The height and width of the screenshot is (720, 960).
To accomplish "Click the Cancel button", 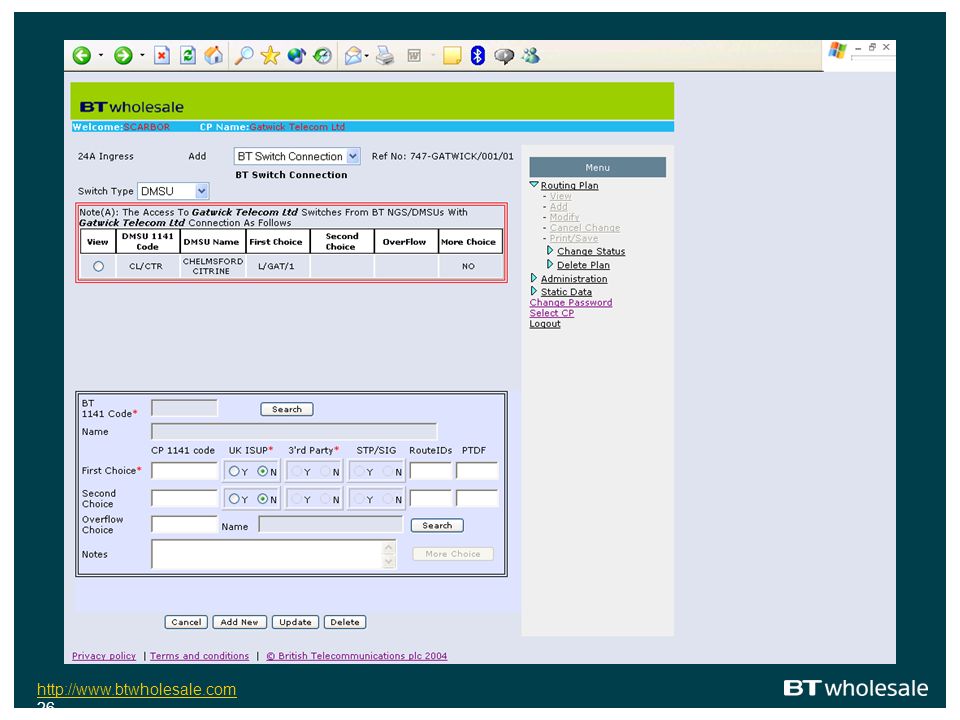I will pyautogui.click(x=186, y=622).
